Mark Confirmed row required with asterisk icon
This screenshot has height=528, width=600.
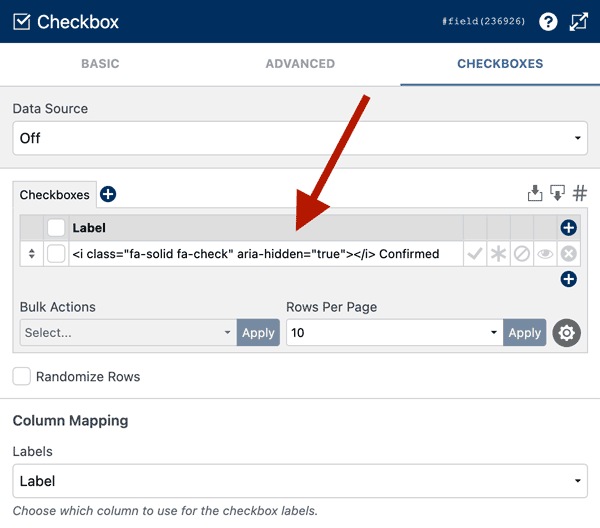point(498,254)
